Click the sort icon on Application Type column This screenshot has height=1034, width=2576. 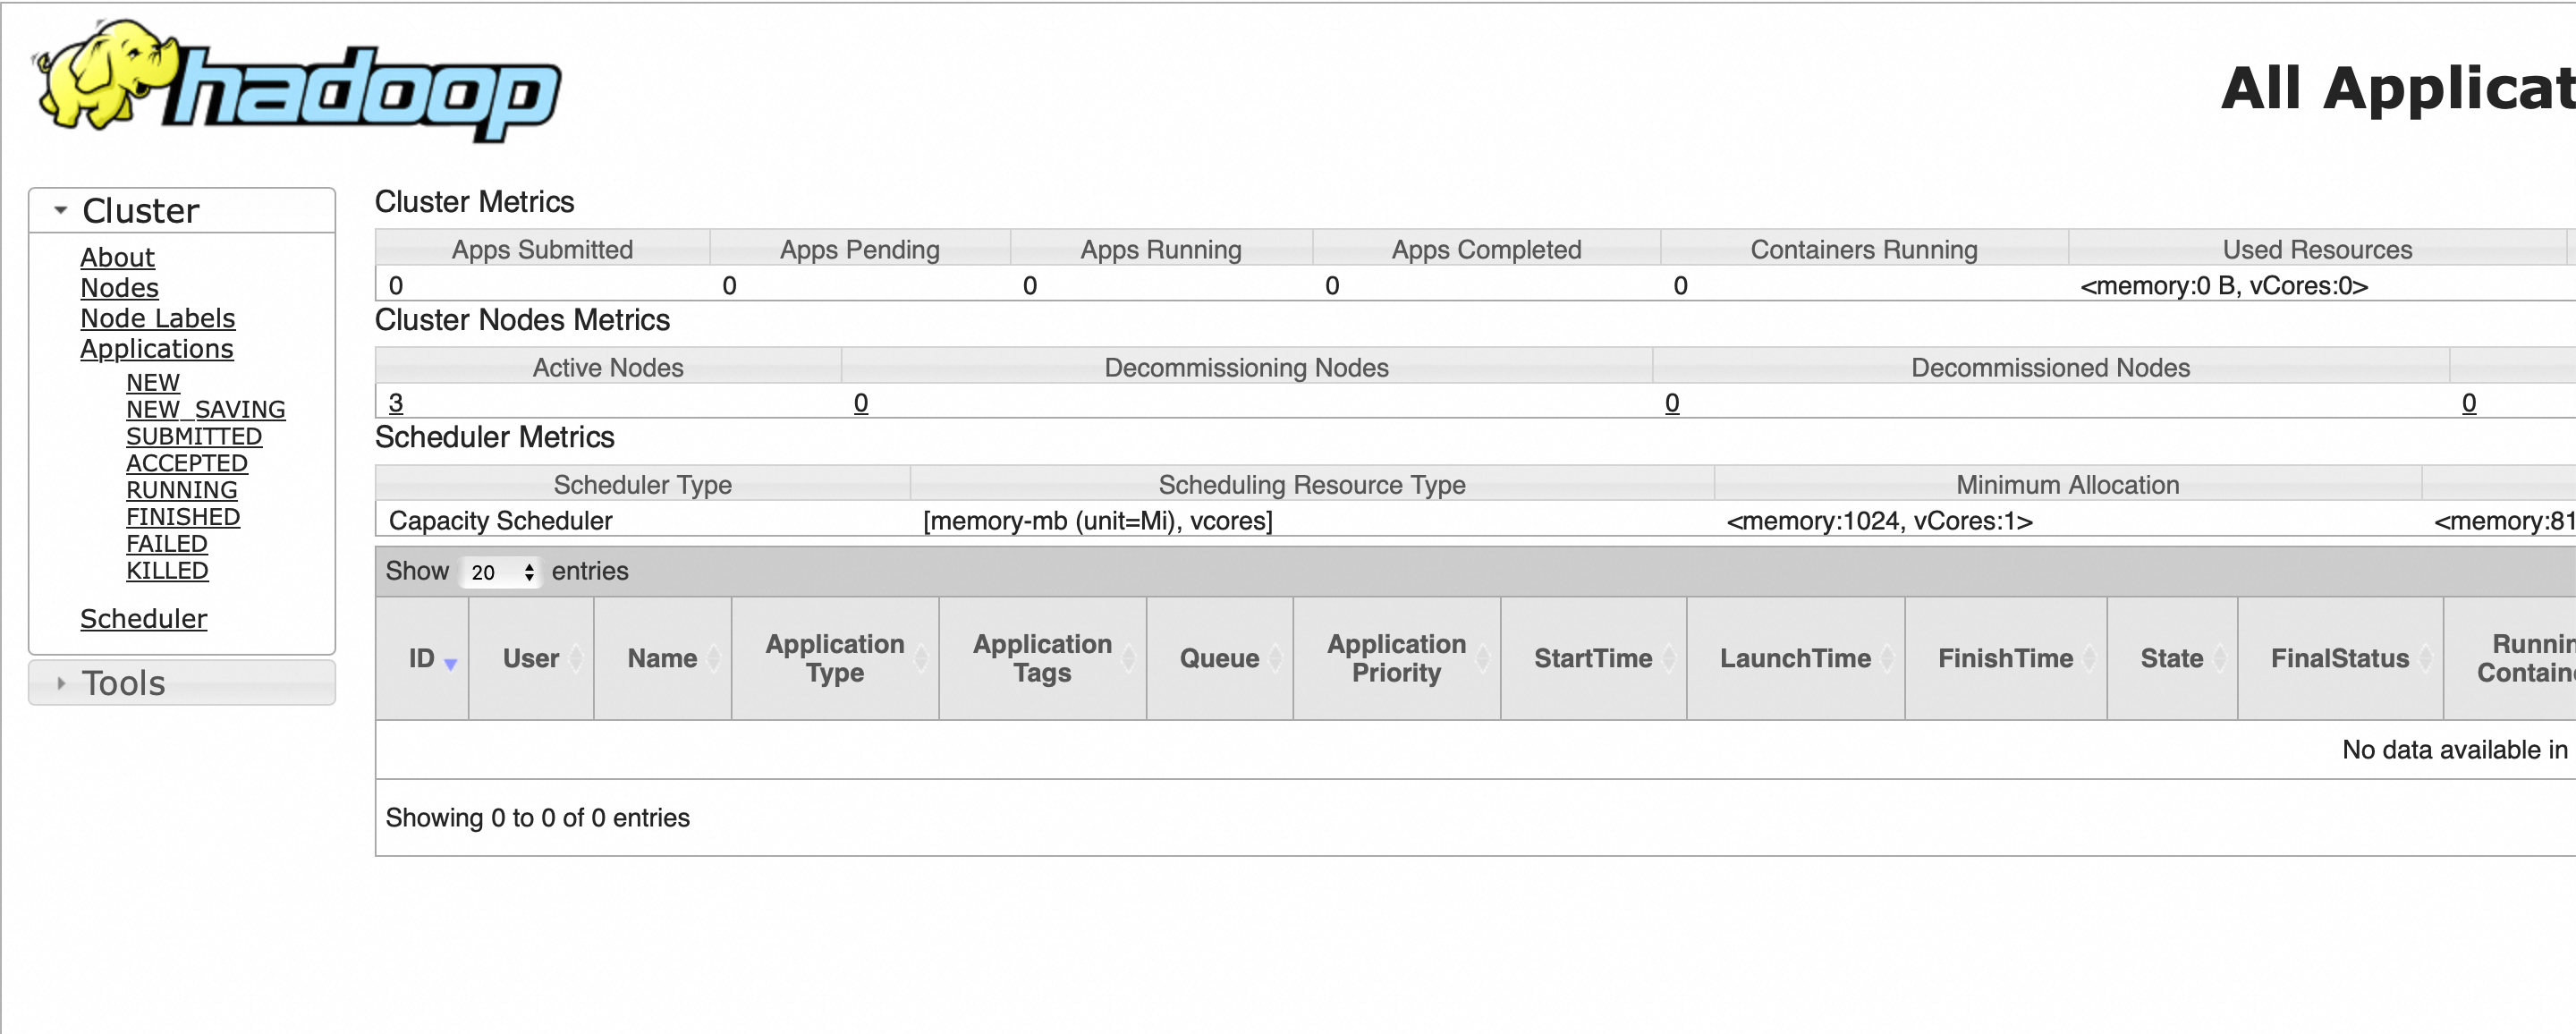click(920, 658)
